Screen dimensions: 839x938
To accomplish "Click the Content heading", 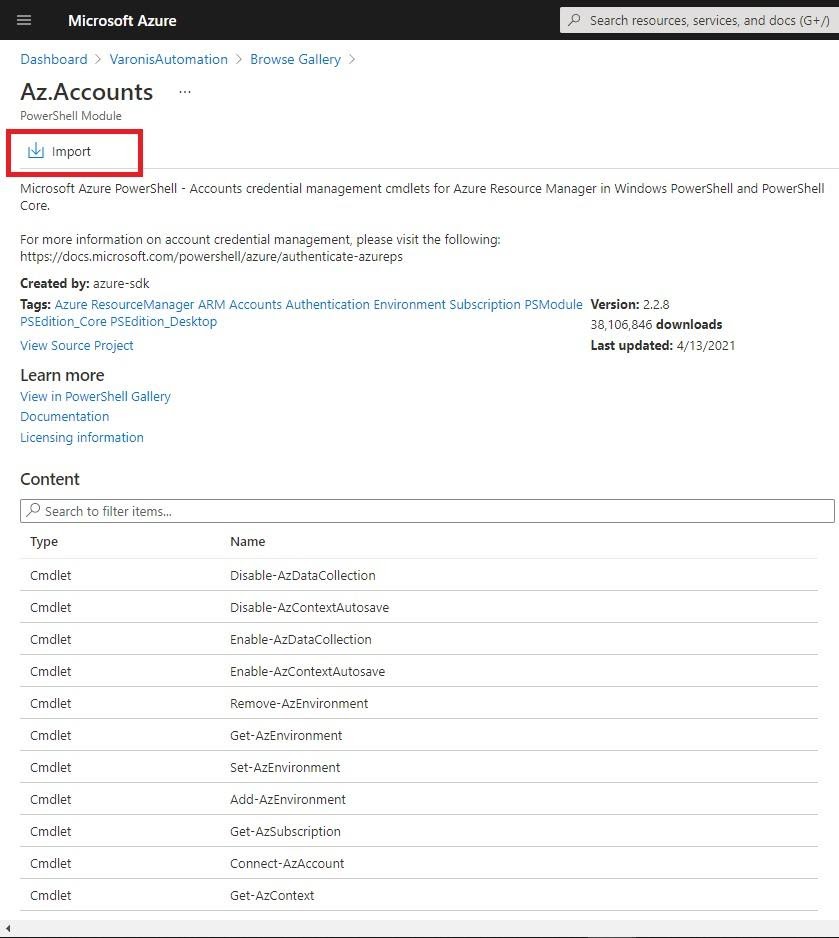I will 50,479.
